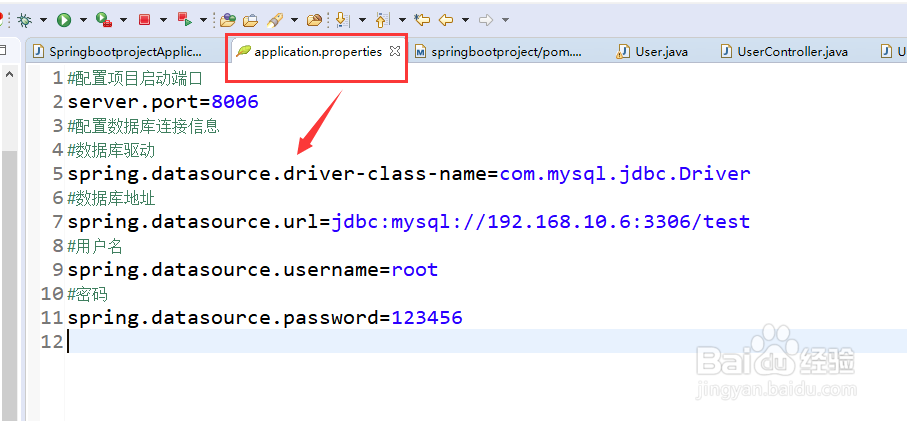The height and width of the screenshot is (421, 907).
Task: Open the External Tools dropdown arrow
Action: click(123, 20)
